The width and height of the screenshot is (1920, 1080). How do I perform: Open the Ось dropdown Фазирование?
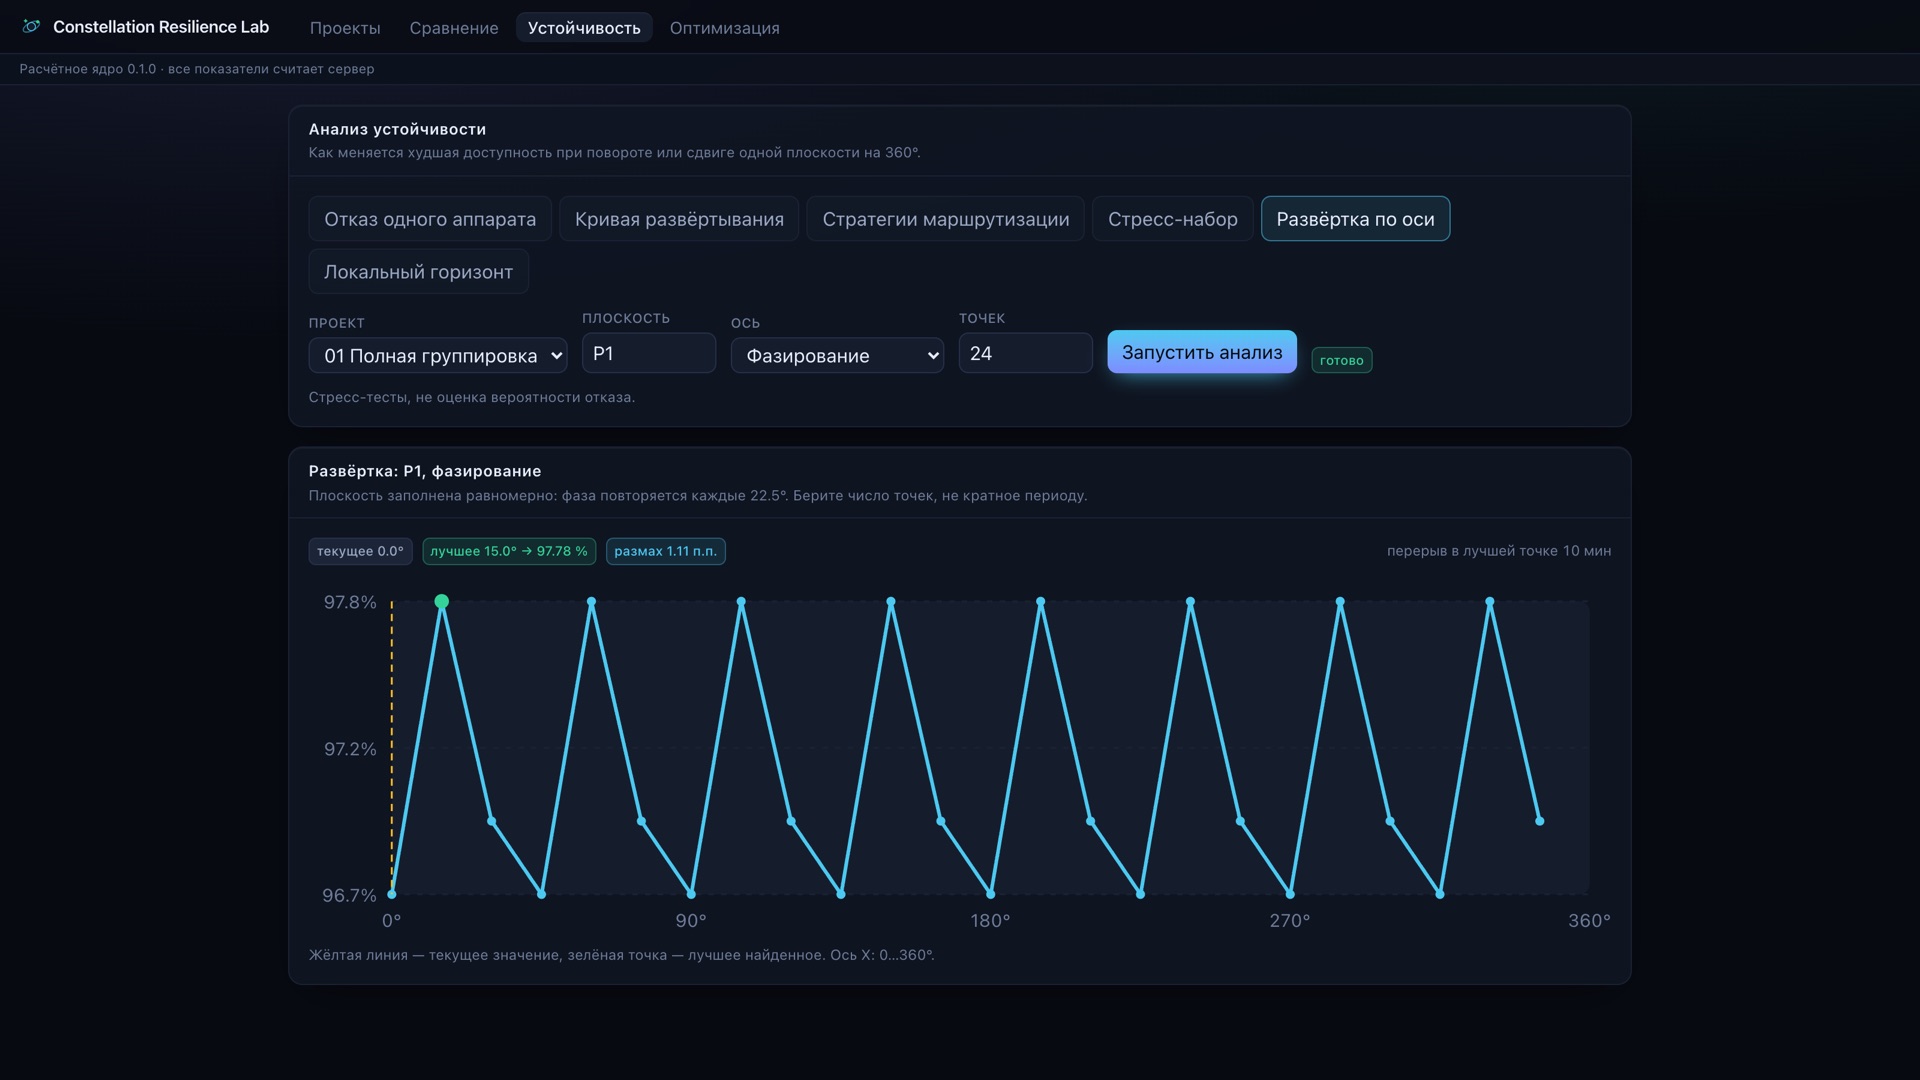pyautogui.click(x=837, y=356)
